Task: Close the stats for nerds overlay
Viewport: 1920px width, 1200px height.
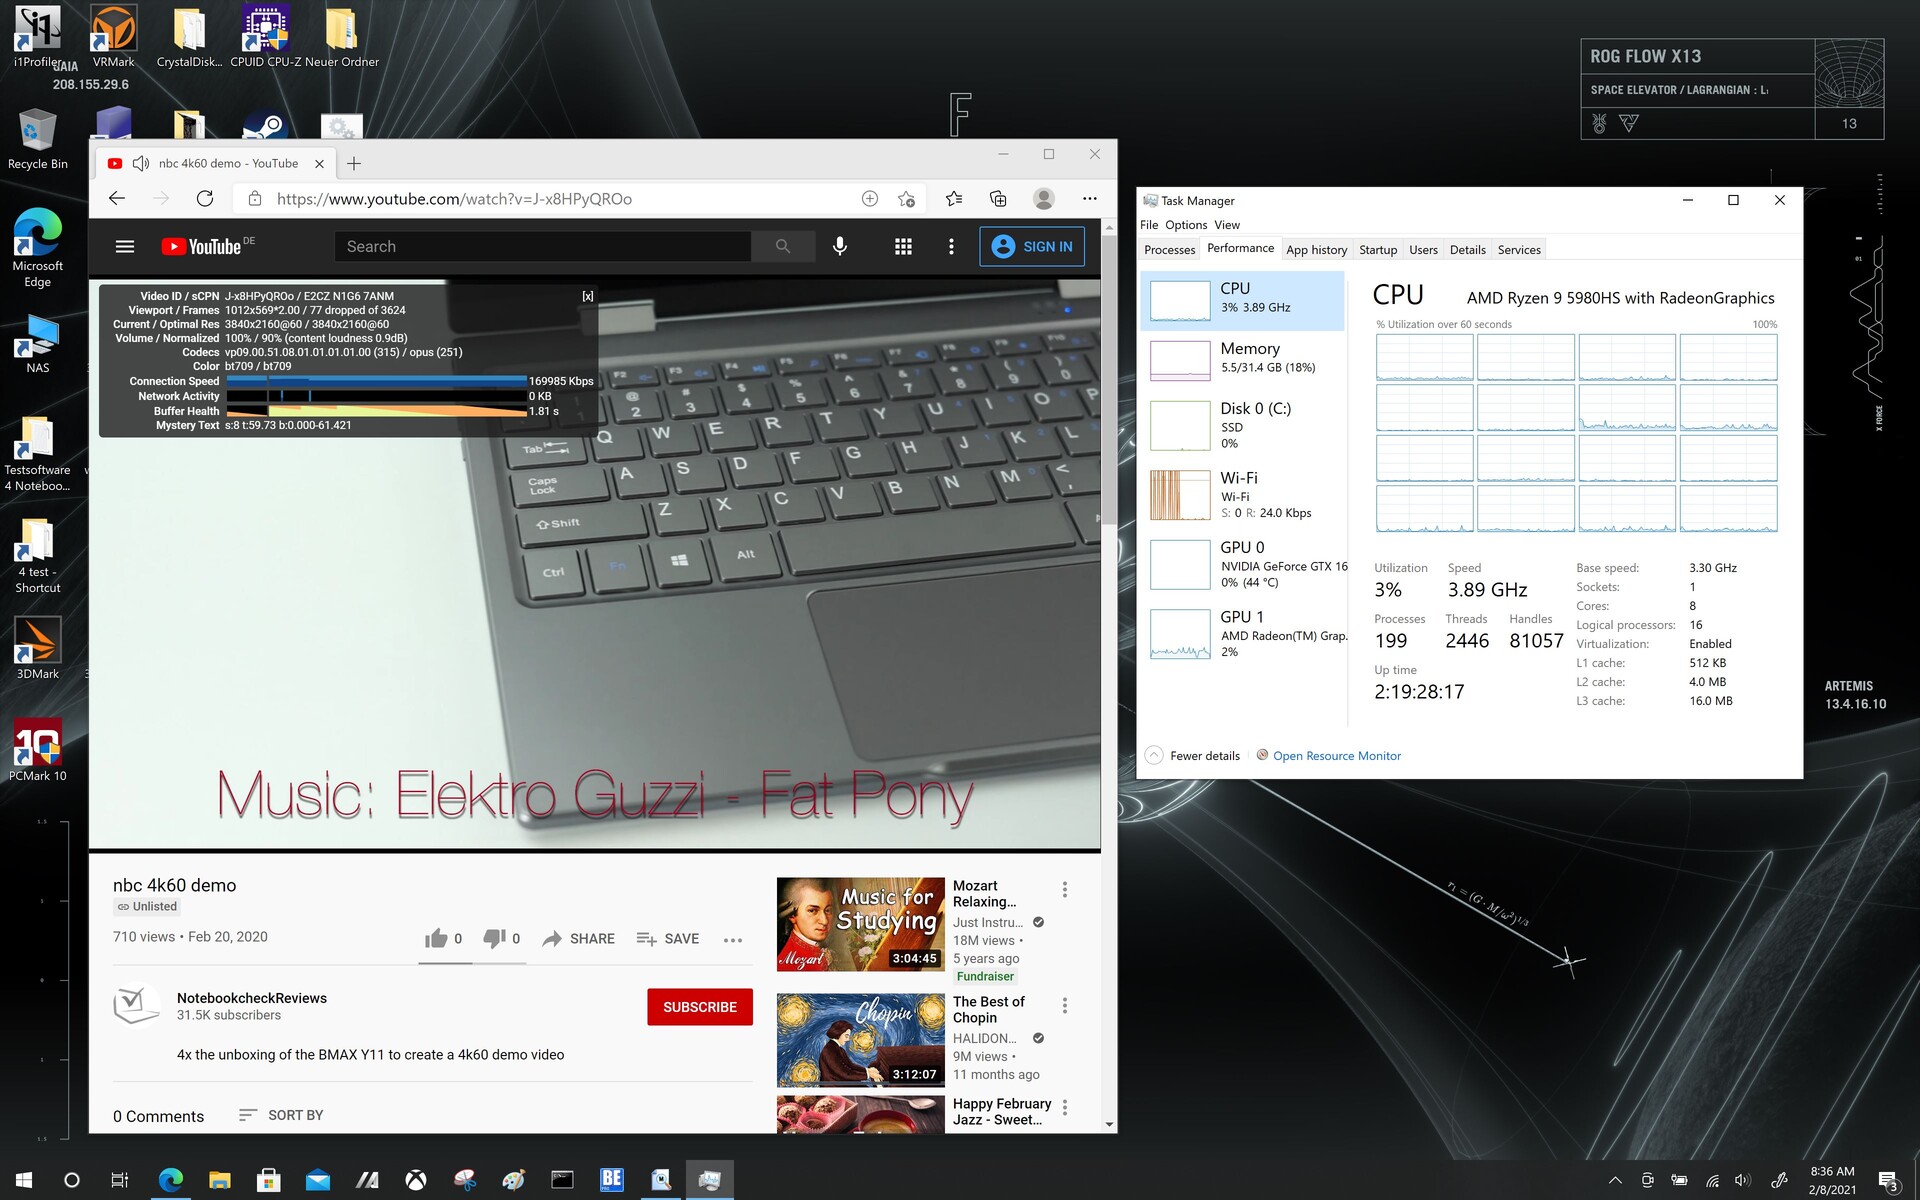Action: tap(588, 296)
